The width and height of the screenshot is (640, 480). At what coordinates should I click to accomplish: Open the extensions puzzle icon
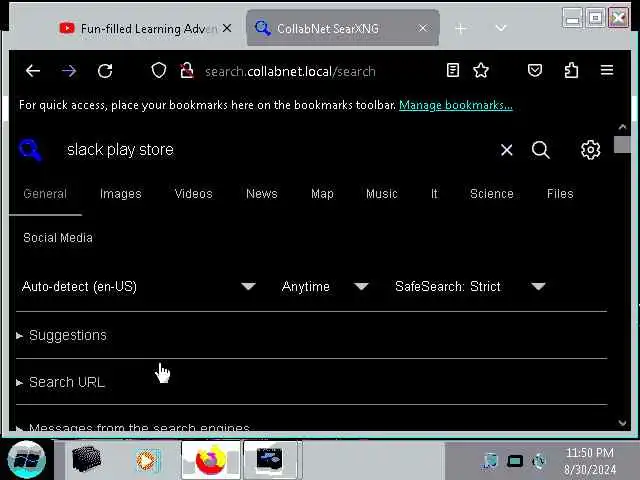click(x=571, y=70)
